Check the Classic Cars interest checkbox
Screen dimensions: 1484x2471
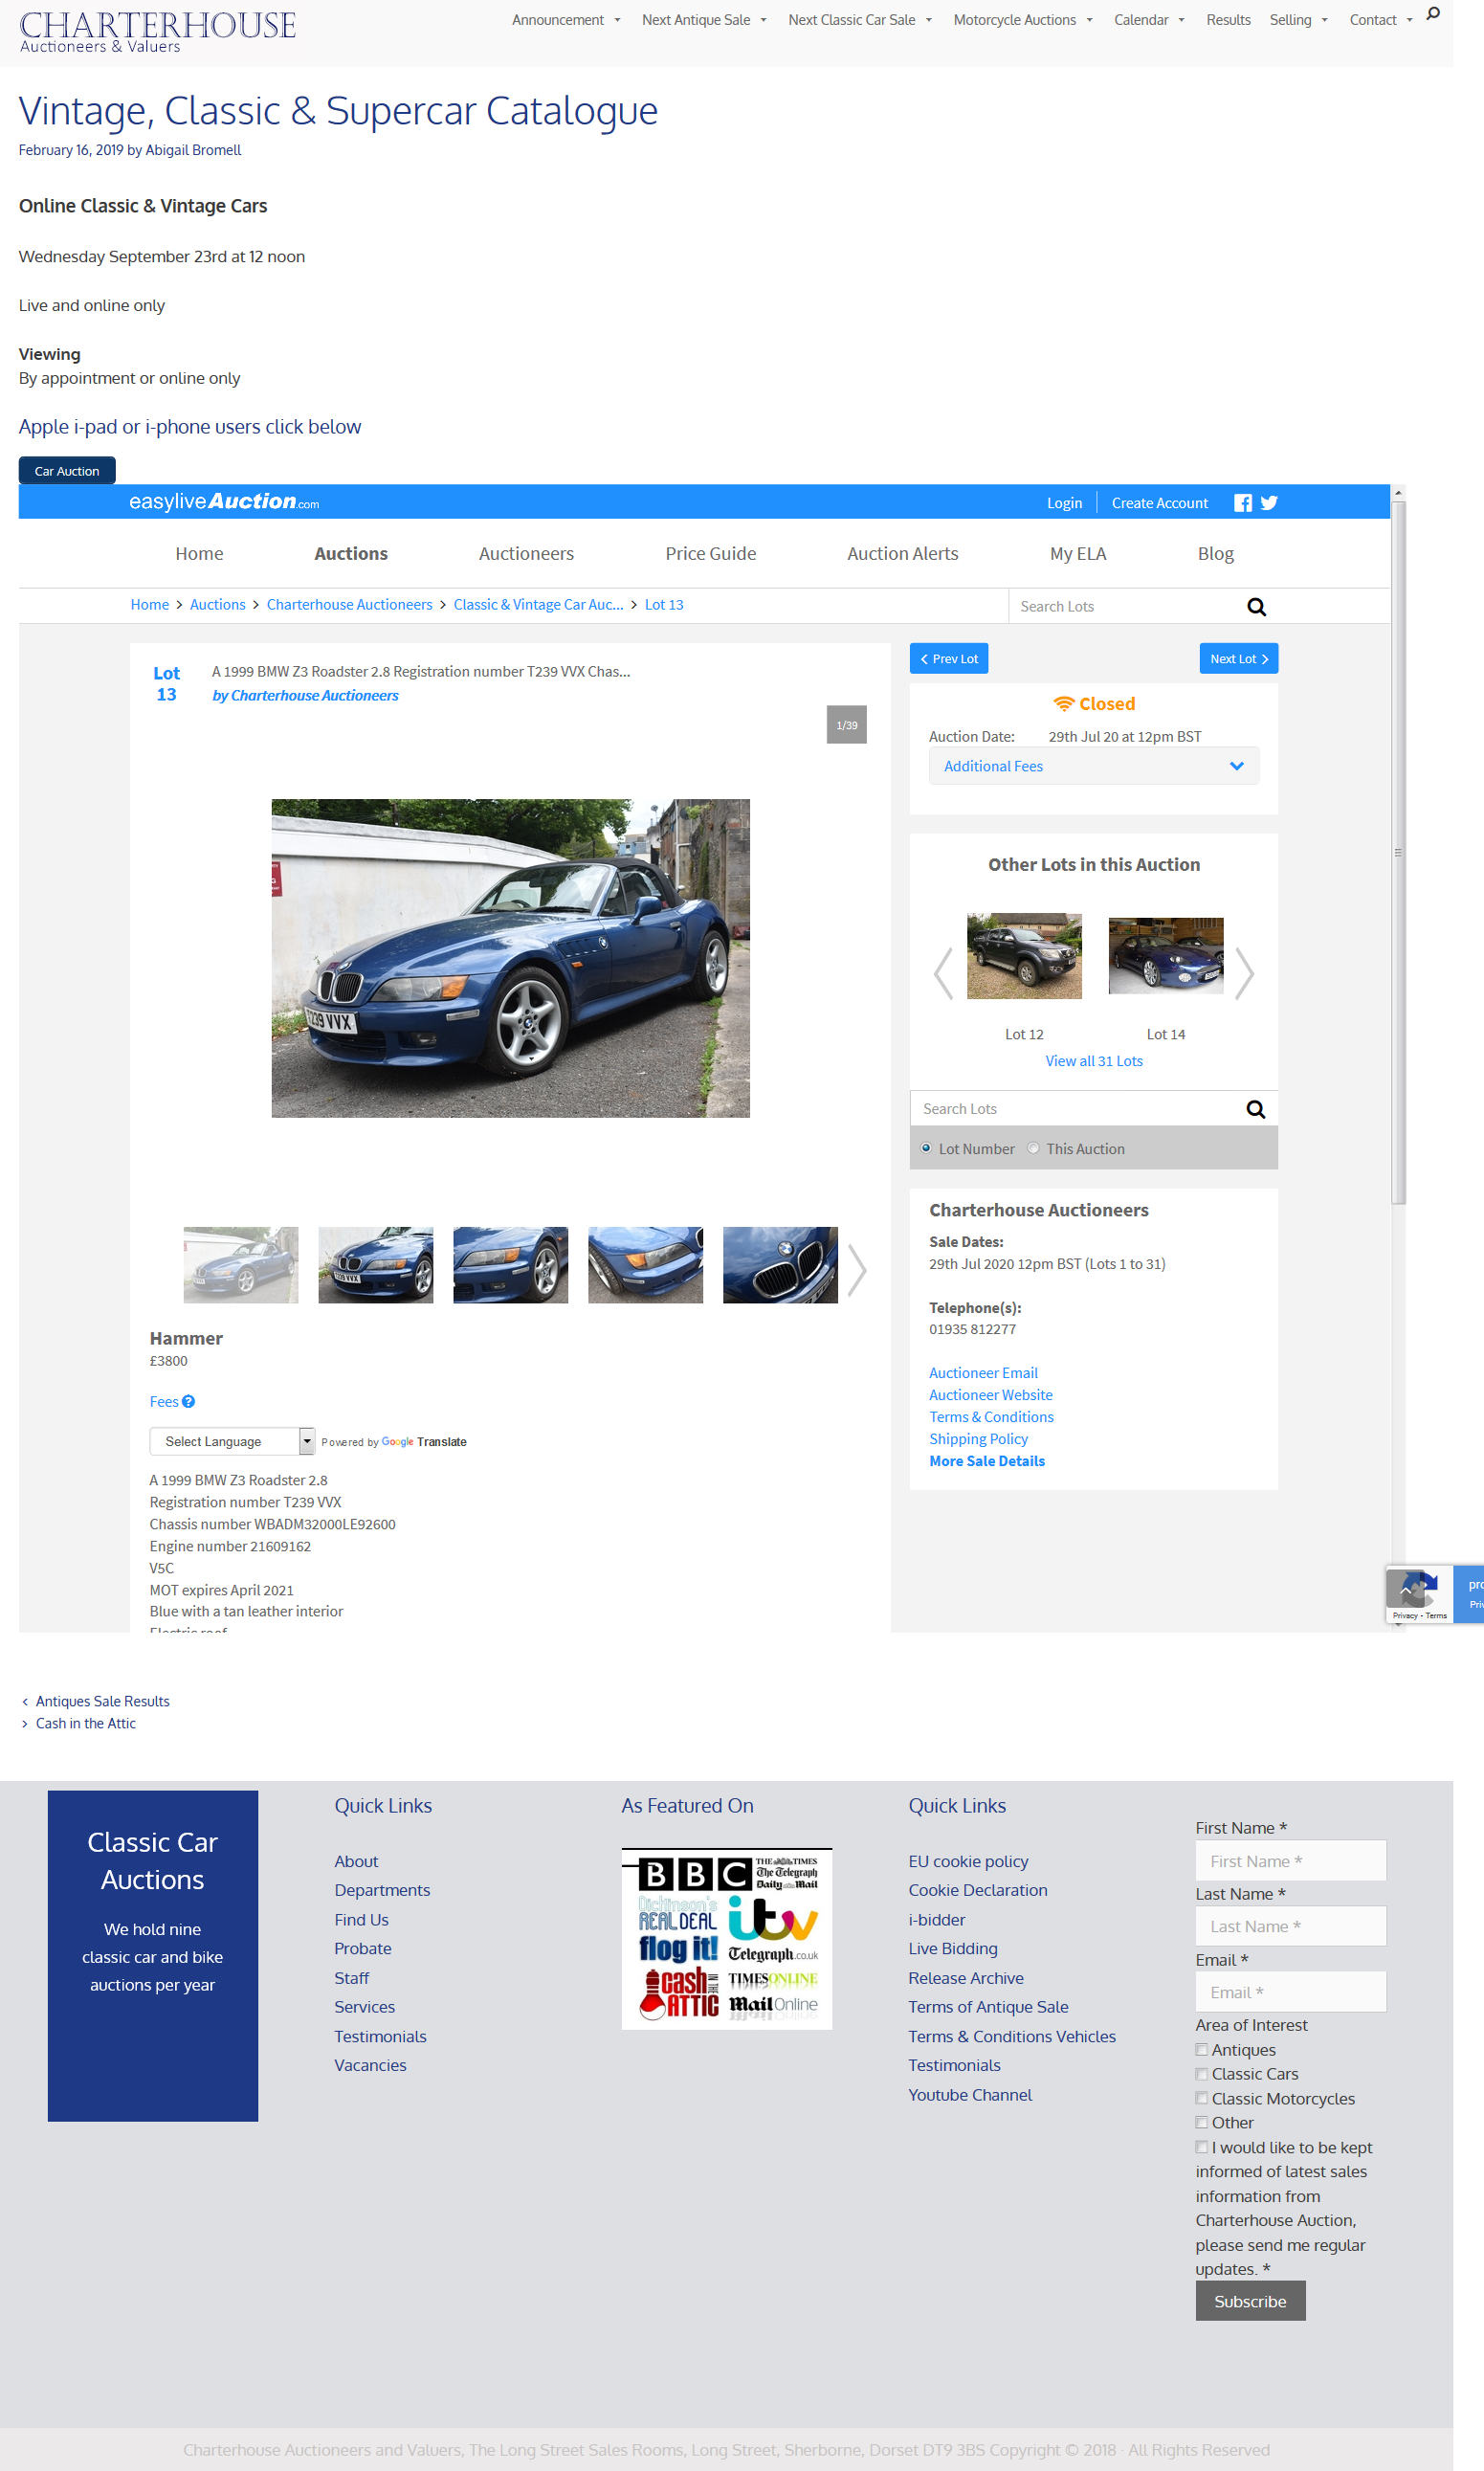(1202, 2074)
